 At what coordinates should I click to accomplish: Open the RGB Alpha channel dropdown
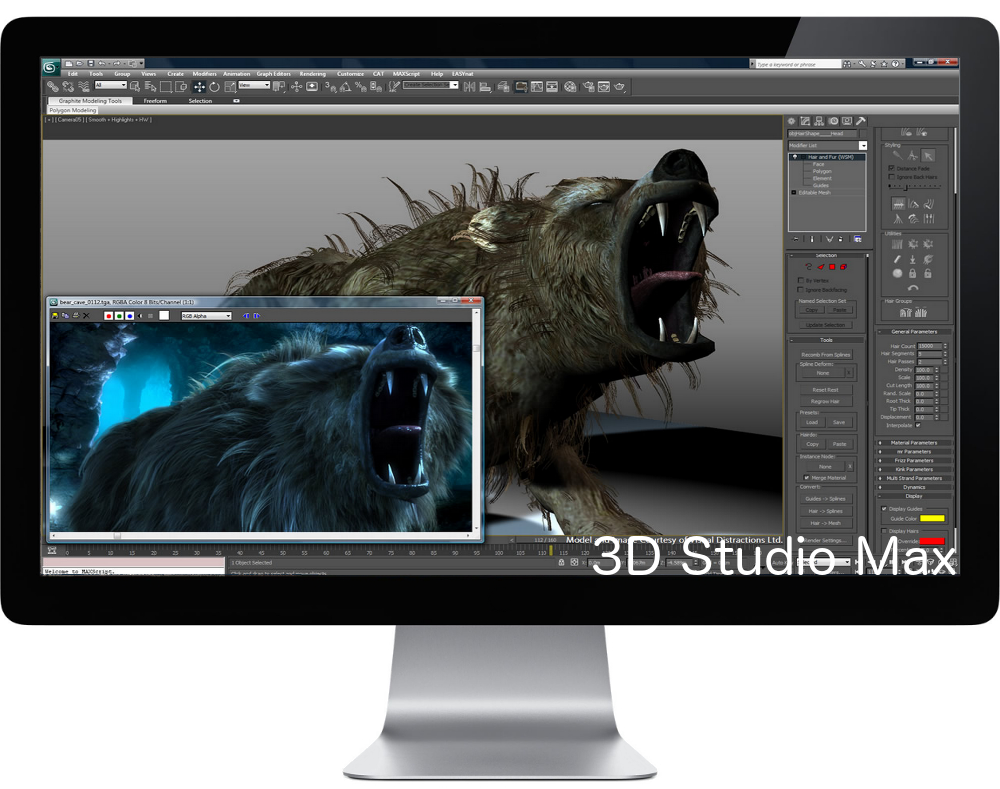pyautogui.click(x=206, y=316)
